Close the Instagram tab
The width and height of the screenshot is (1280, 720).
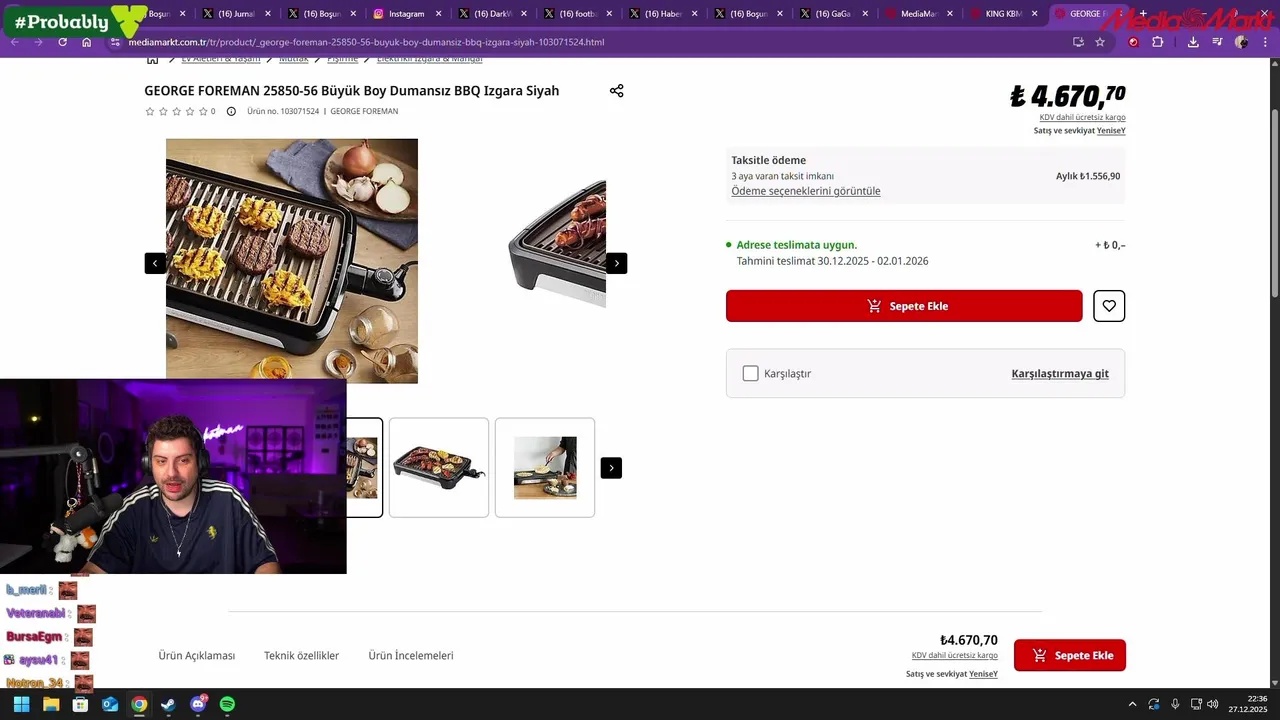[438, 14]
